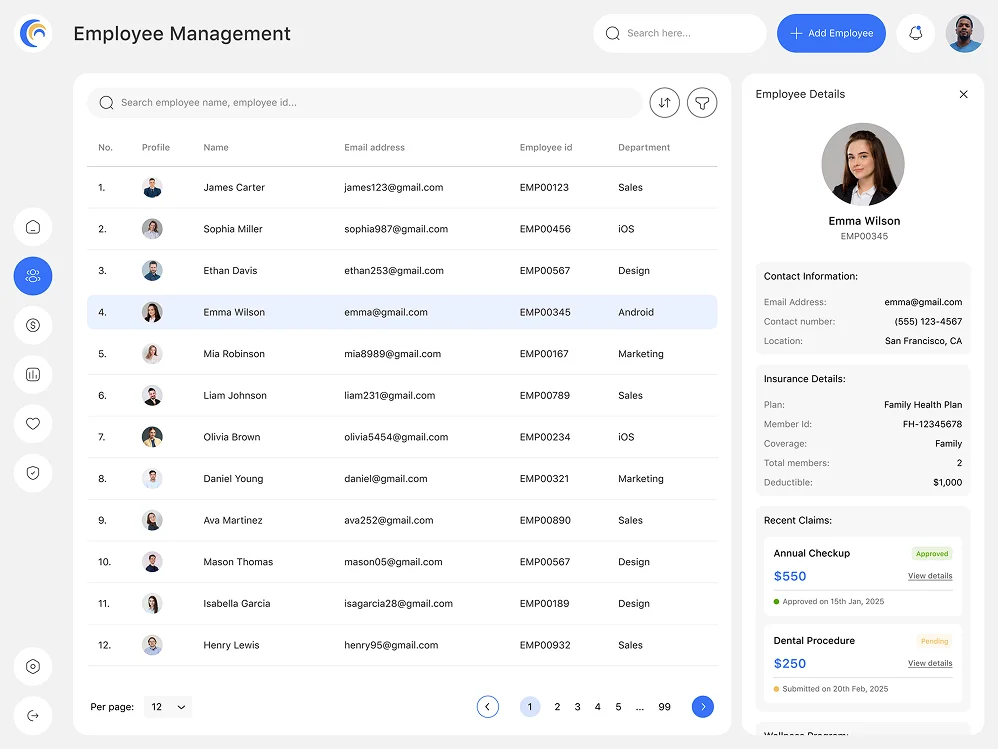Open the Payments section in the sidebar
998x749 pixels.
[x=33, y=325]
